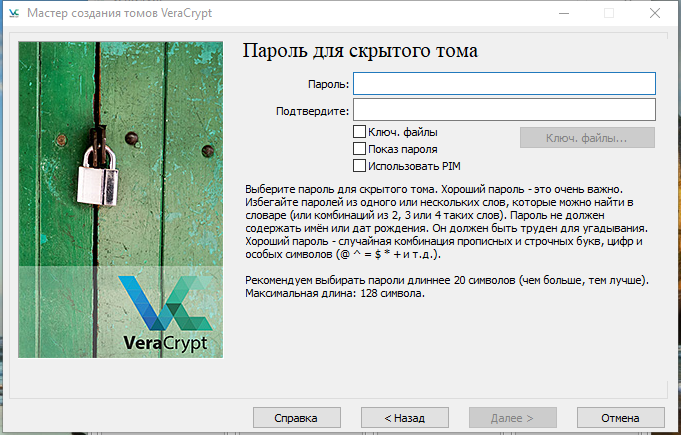Open the Справка help button
Image resolution: width=681 pixels, height=435 pixels.
(297, 418)
